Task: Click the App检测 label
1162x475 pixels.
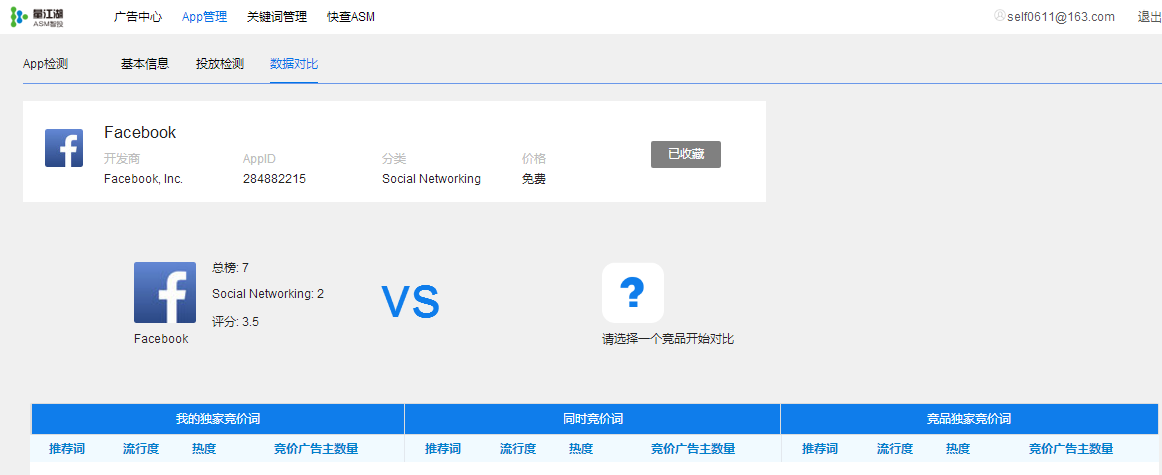Action: pyautogui.click(x=45, y=64)
